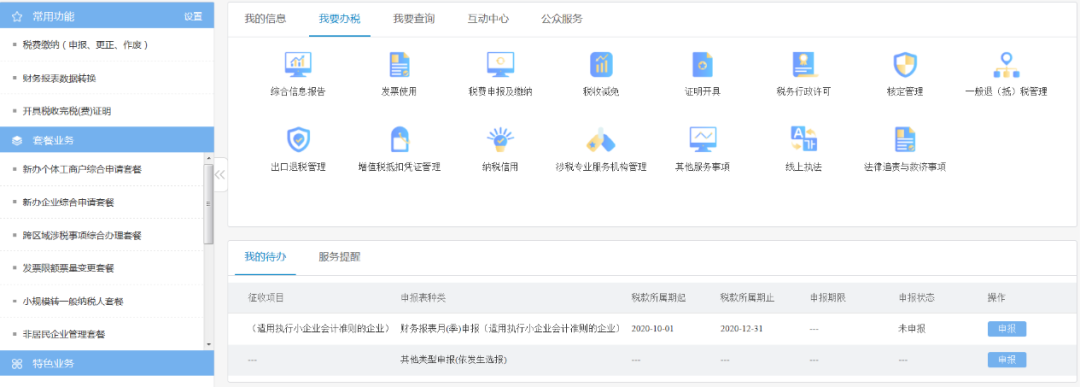Screen dimensions: 1080x387
Task: Click 申报期限 column header
Action: [x=828, y=297]
